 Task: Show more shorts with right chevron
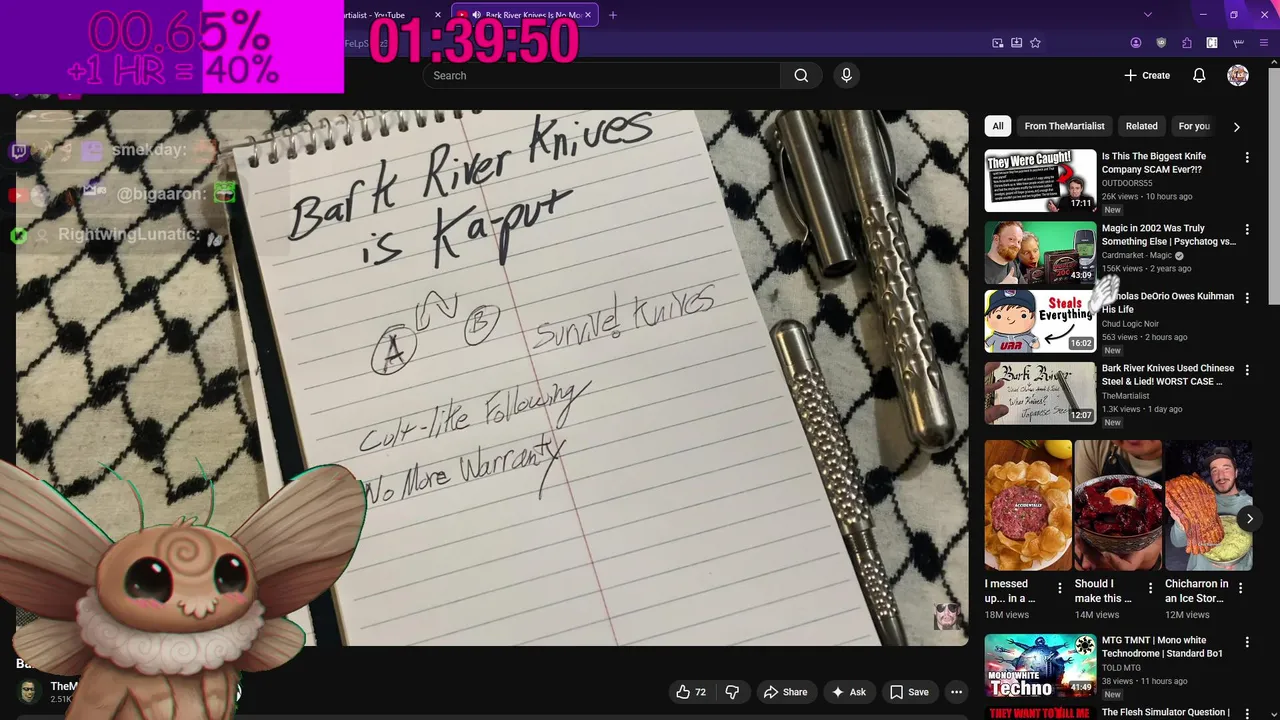point(1249,518)
